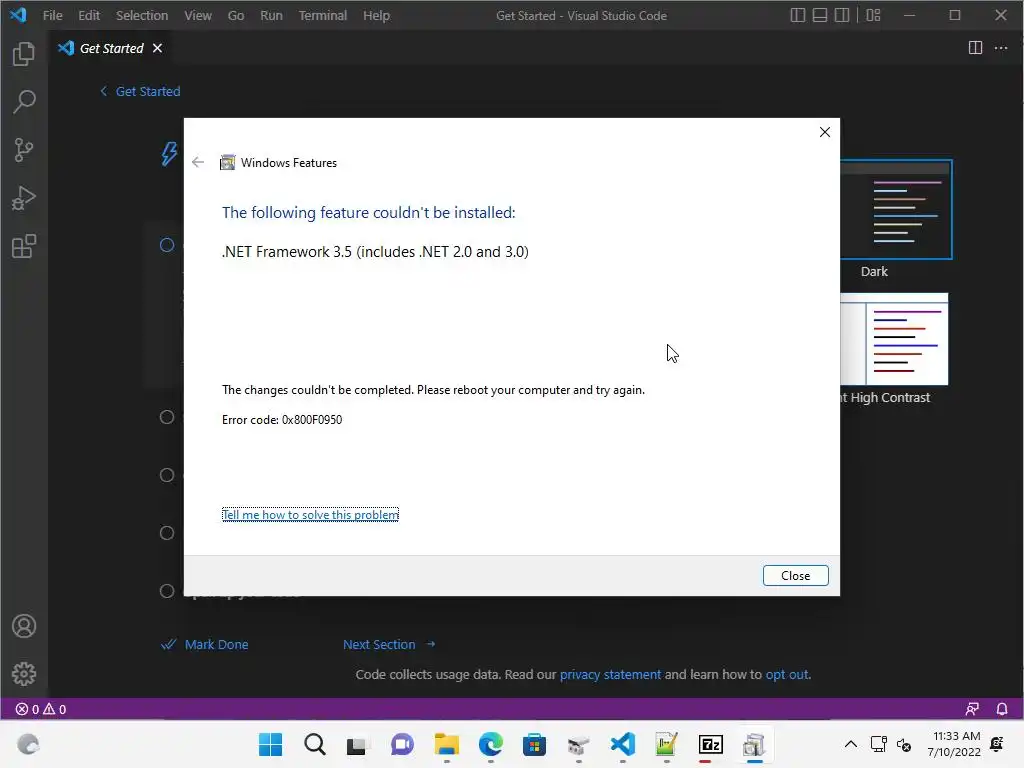The image size is (1024, 768).
Task: Open the privacy statement link
Action: tap(610, 674)
